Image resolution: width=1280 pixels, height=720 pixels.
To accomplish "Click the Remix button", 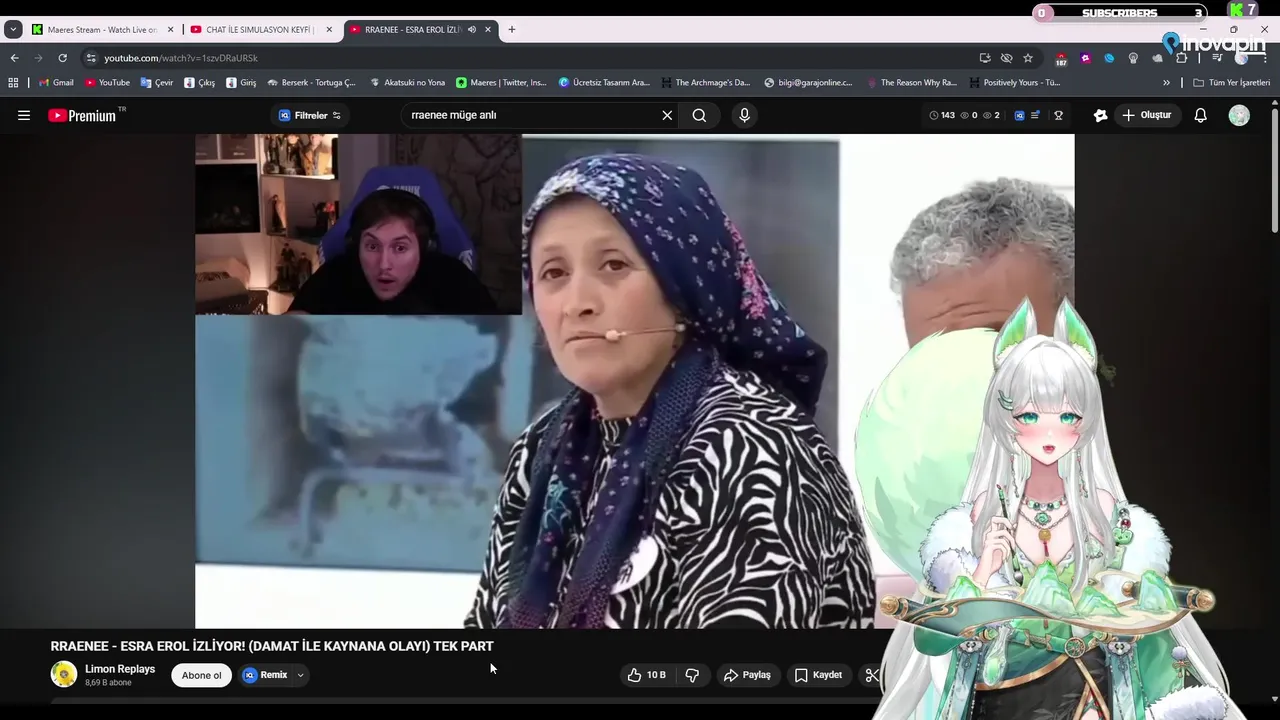I will (x=265, y=675).
